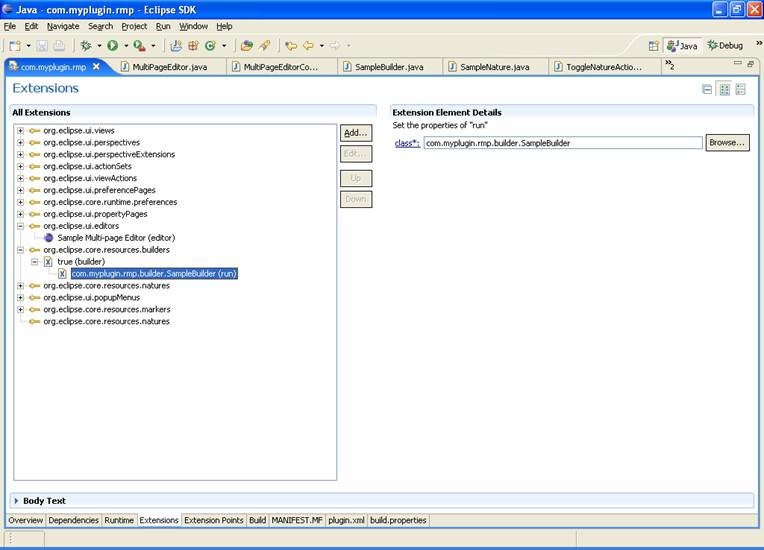The image size is (764, 550).
Task: Close the com.myplugin.rmp editor tab
Action: (x=96, y=66)
